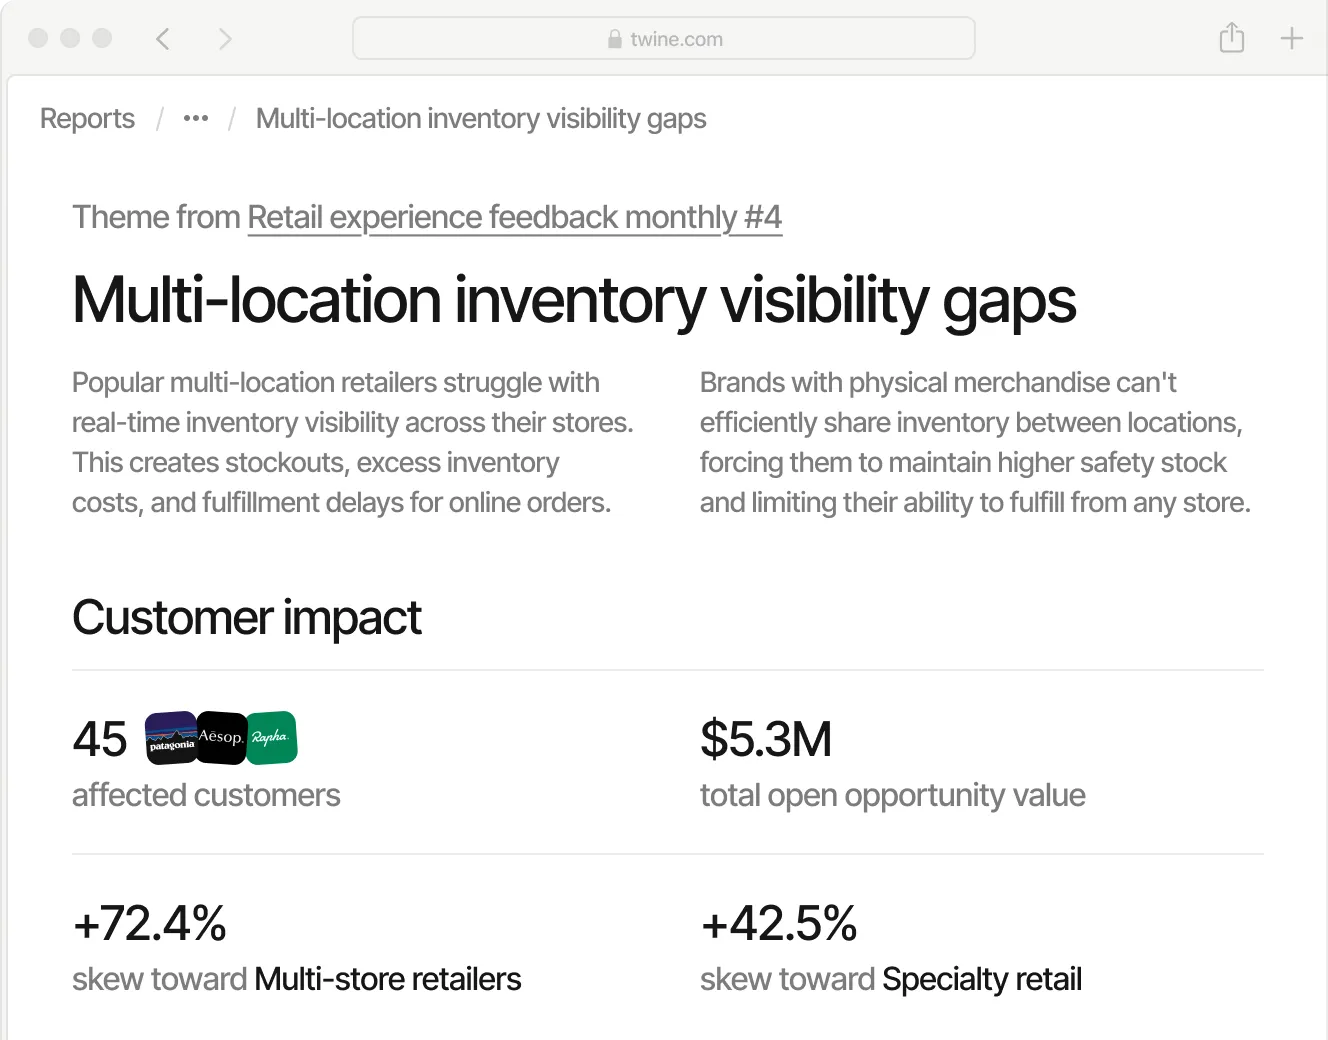
Task: Click the forward navigation arrow
Action: pos(225,38)
